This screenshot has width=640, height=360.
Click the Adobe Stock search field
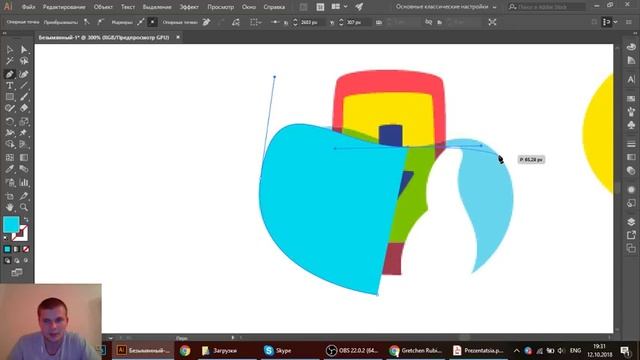point(547,7)
